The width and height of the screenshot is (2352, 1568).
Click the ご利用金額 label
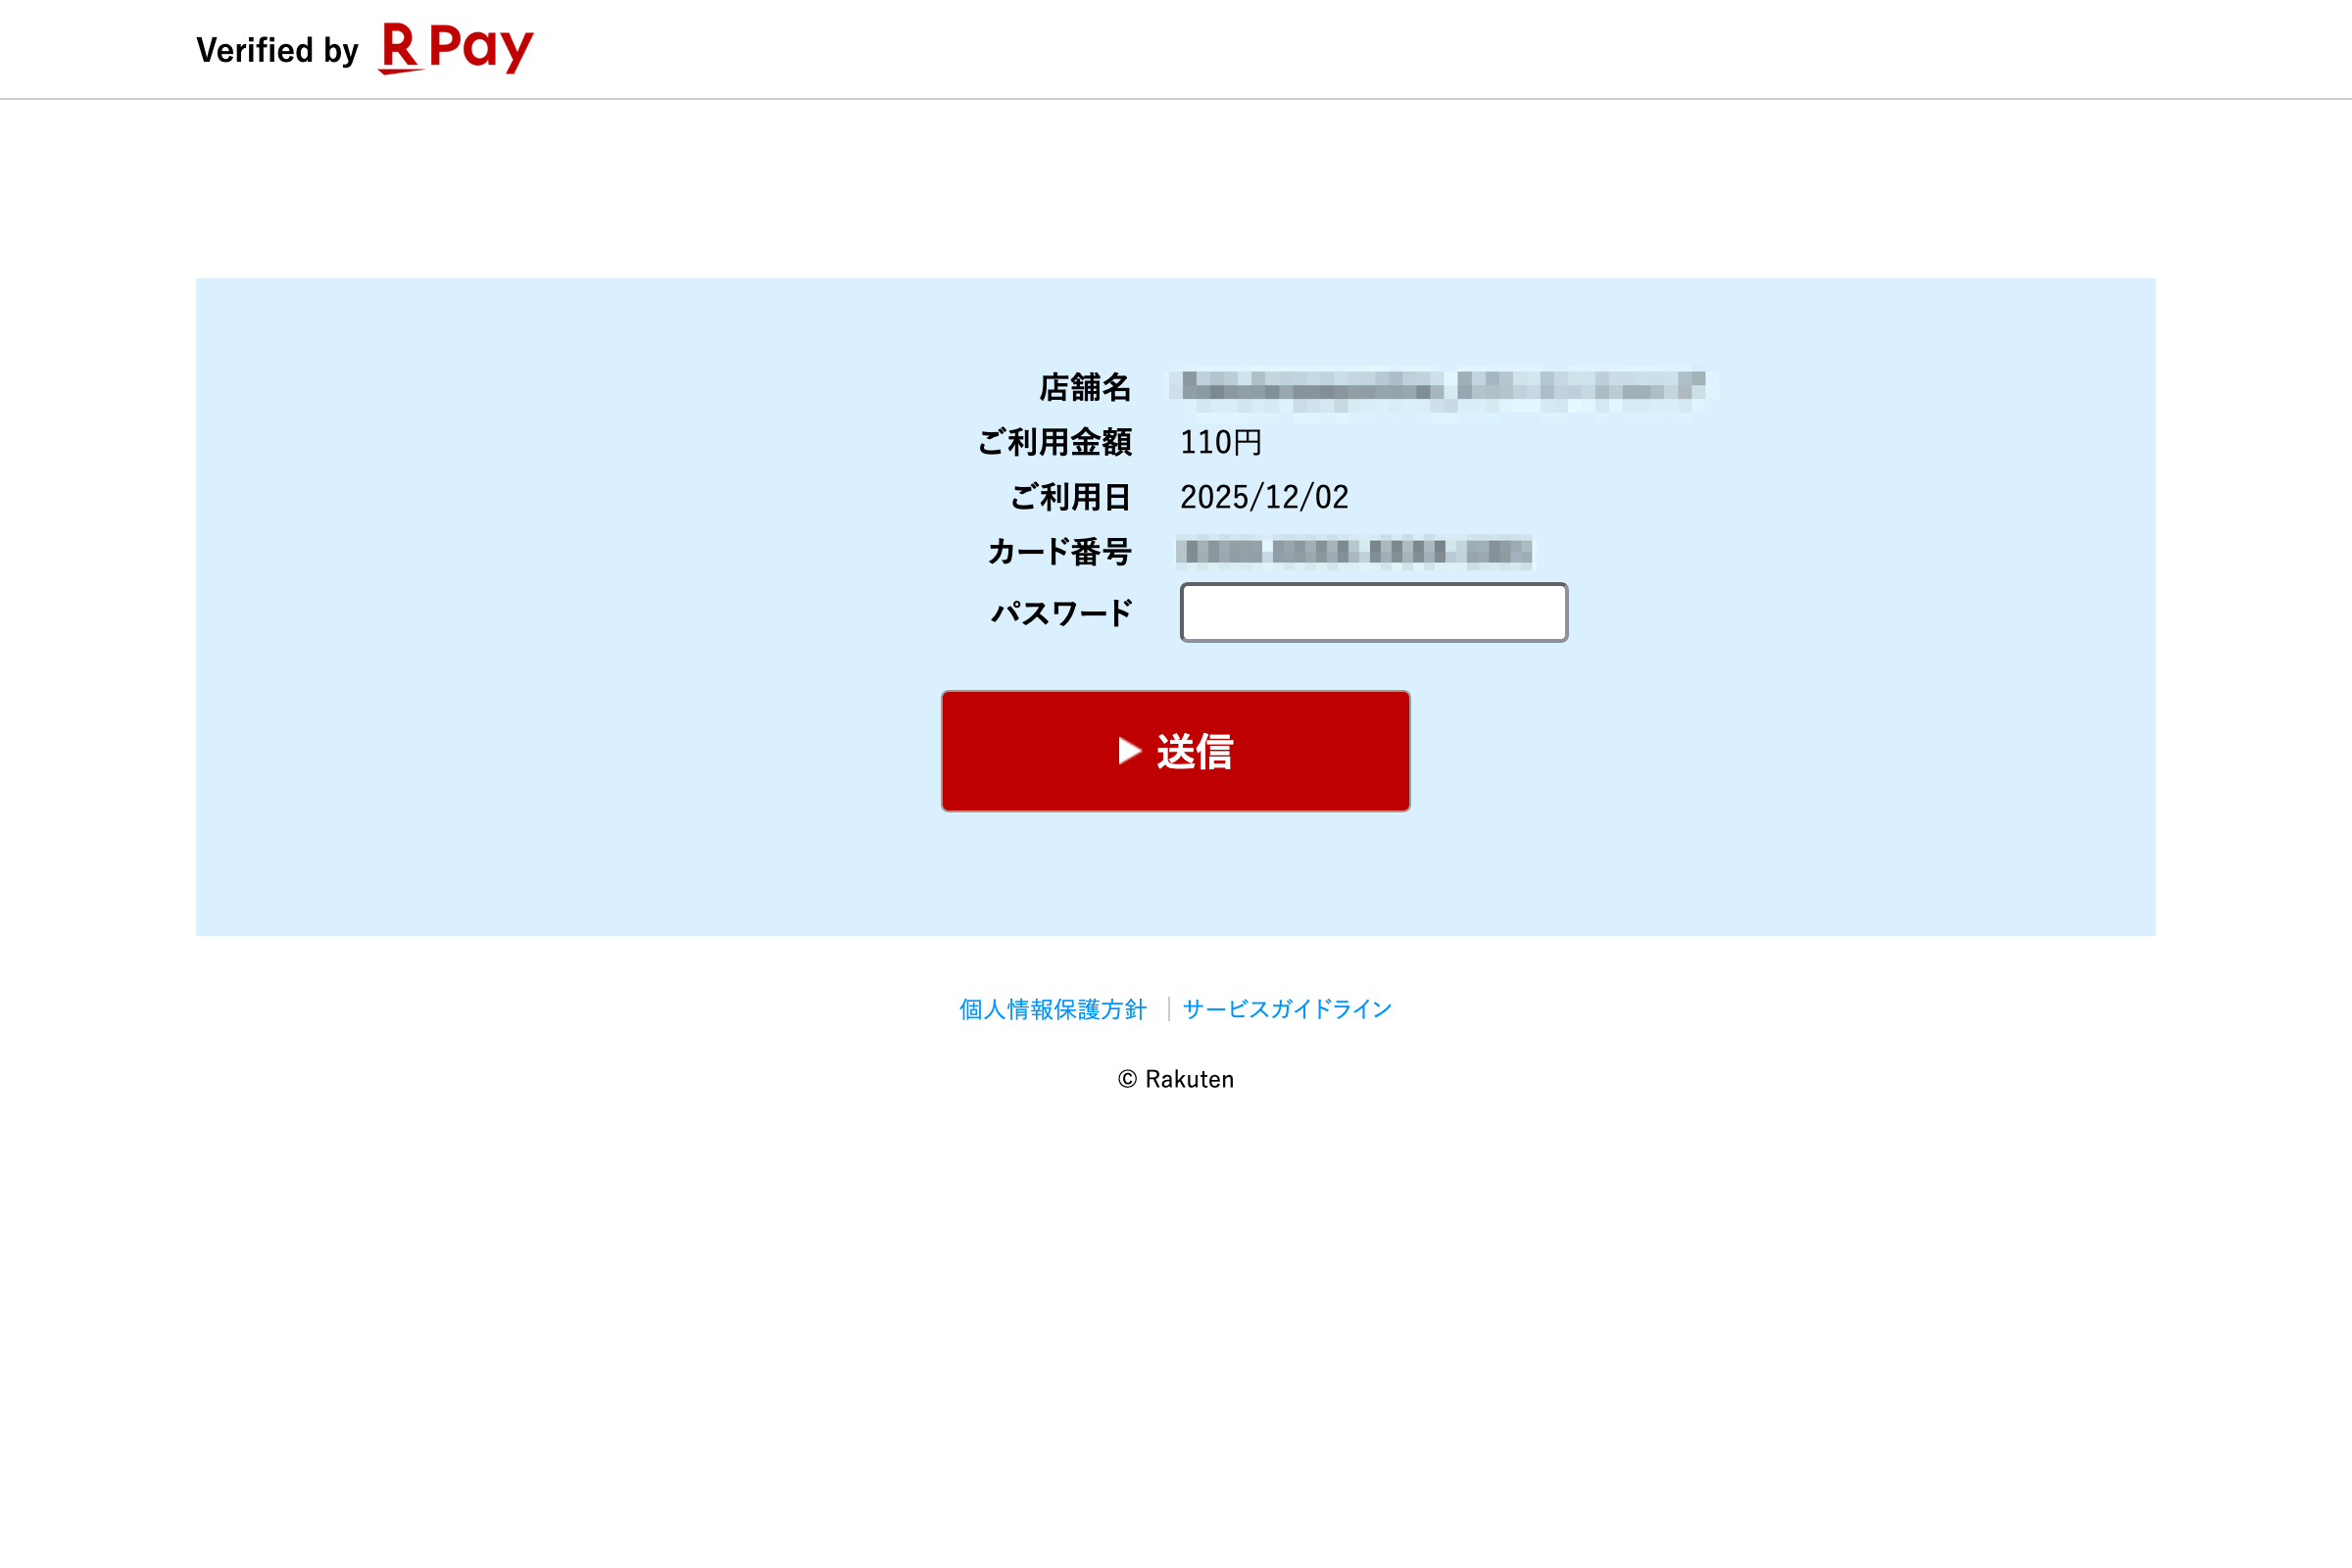pos(1055,442)
